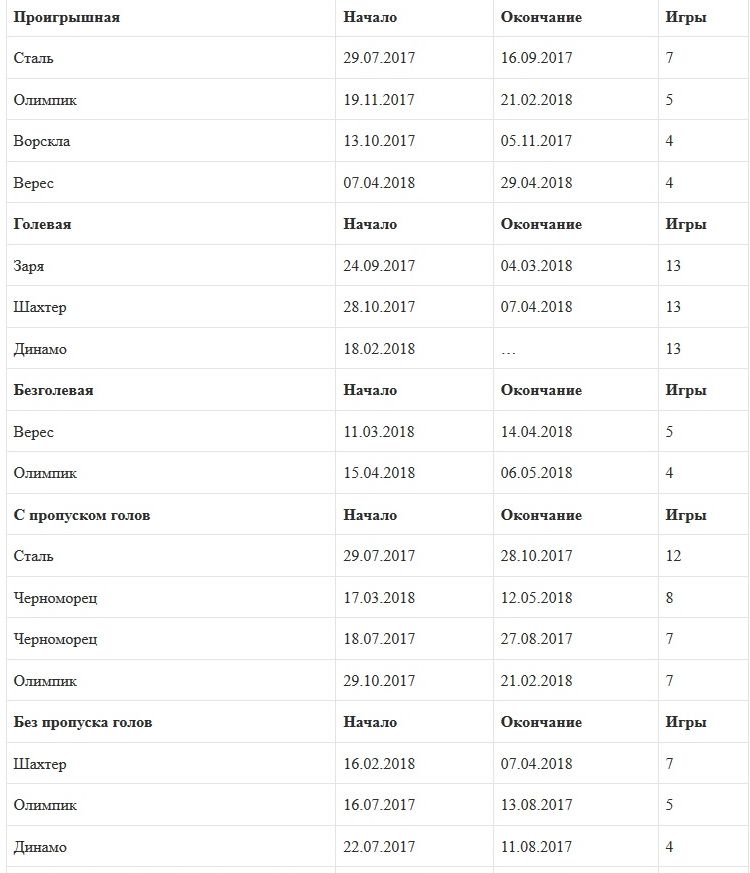Image resolution: width=750 pixels, height=873 pixels.
Task: Click the end date 05.11.2017
Action: [x=537, y=141]
